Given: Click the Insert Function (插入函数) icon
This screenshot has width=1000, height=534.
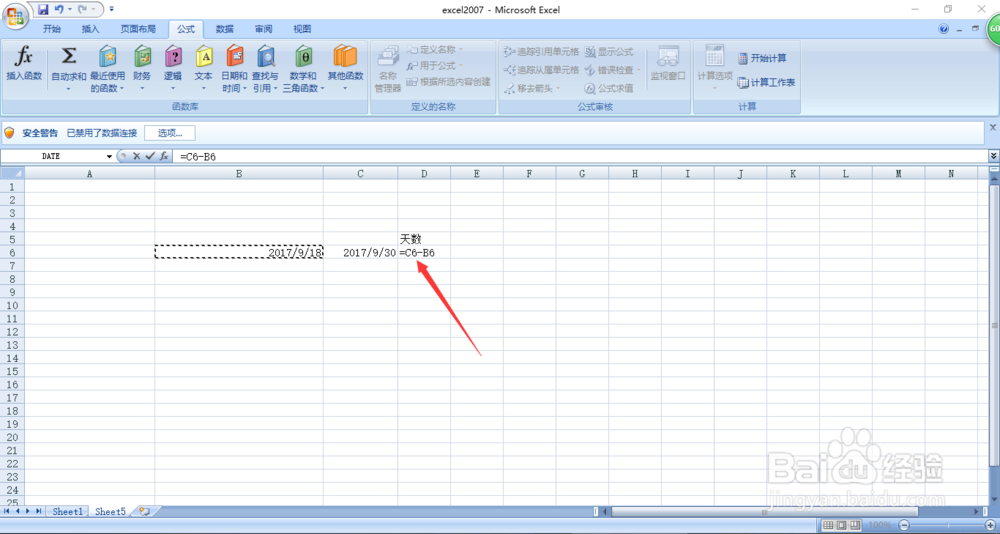Looking at the screenshot, I should click(24, 56).
